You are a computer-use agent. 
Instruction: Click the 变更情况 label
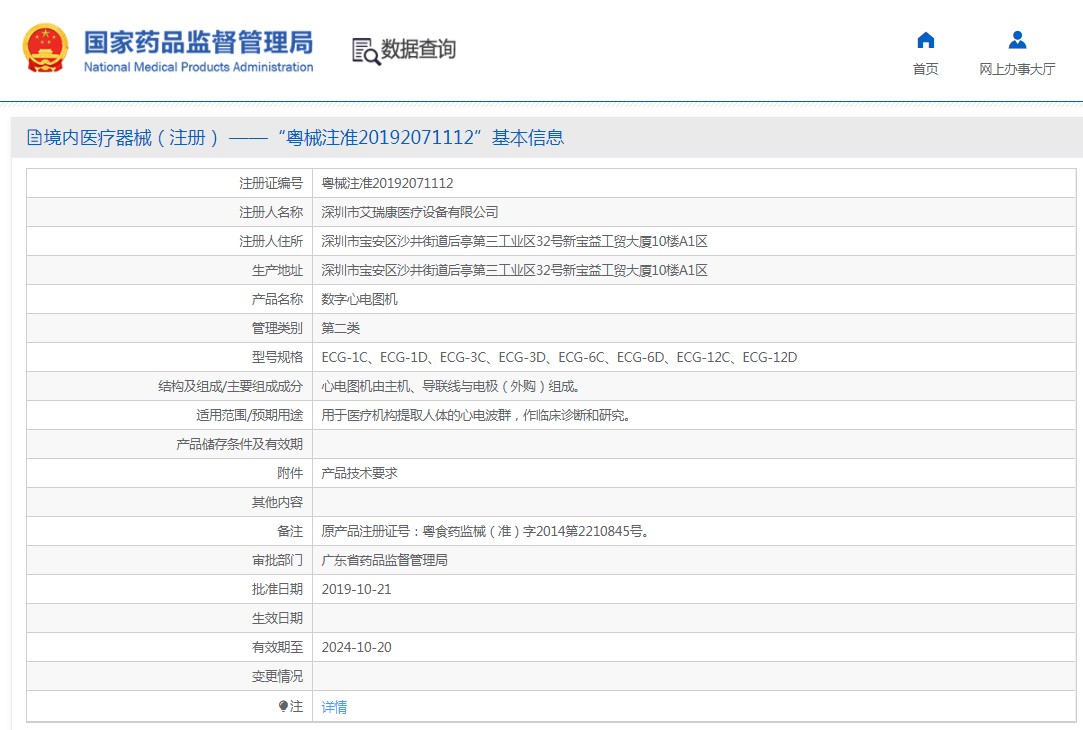tap(277, 676)
